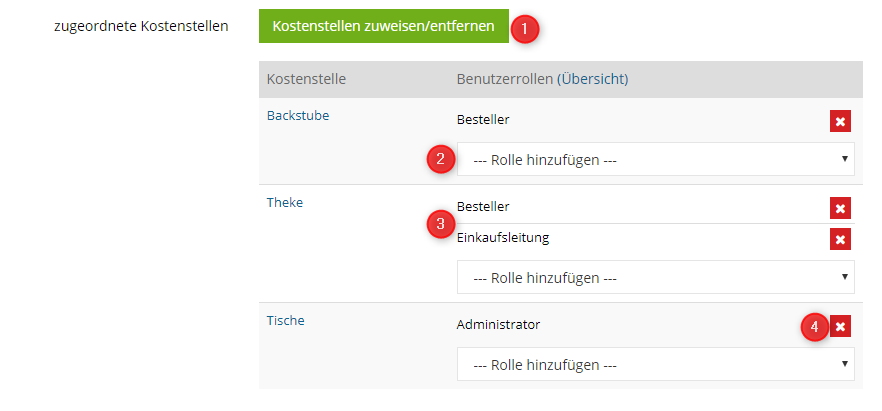882x411 pixels.
Task: Expand Theke 'Rolle hinzufügen' dropdown
Action: pos(655,277)
